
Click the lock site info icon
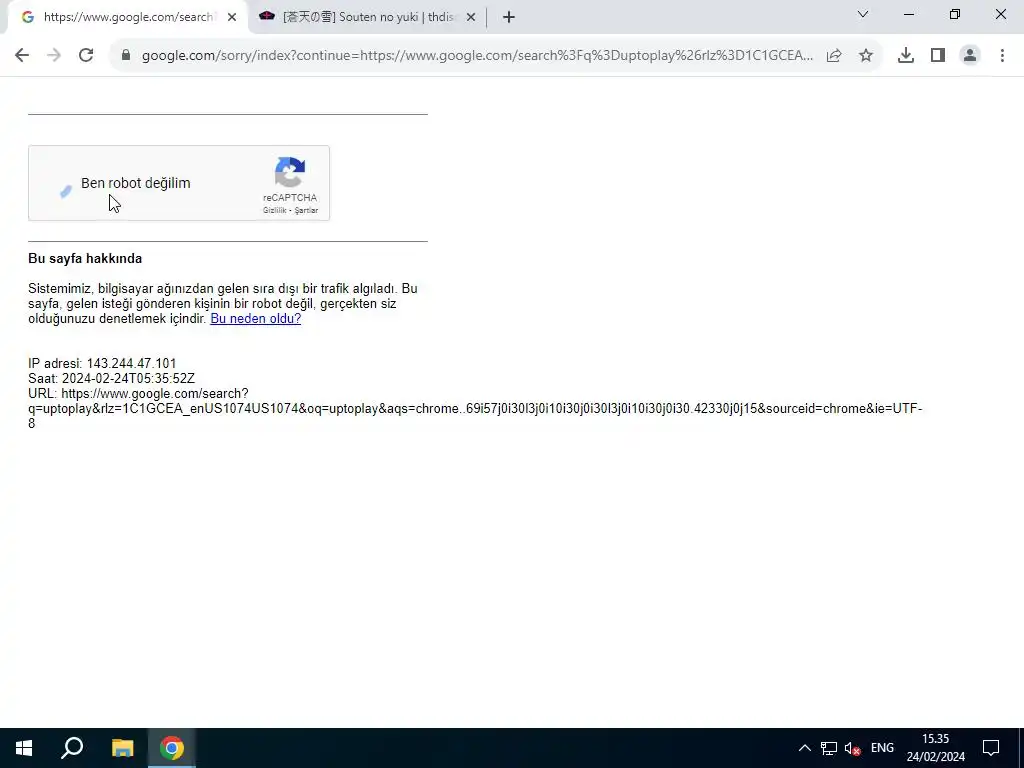point(126,56)
